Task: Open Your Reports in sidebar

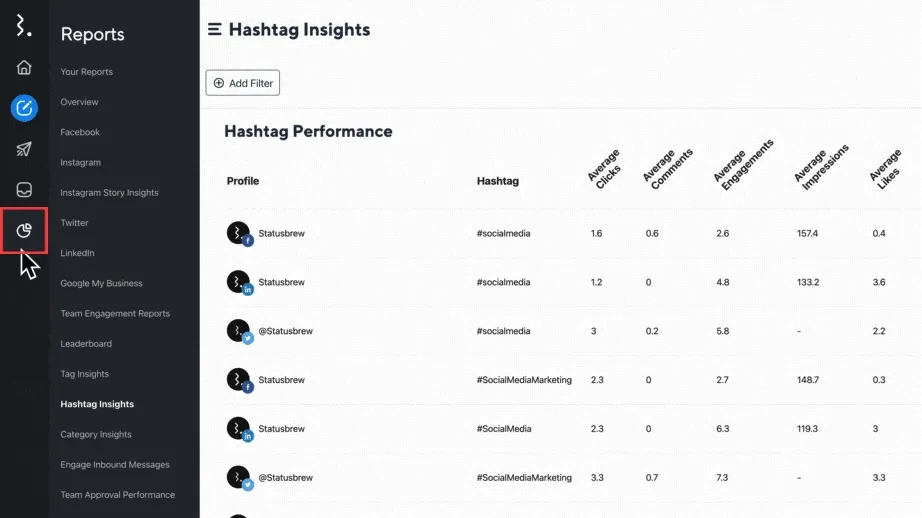Action: coord(86,72)
